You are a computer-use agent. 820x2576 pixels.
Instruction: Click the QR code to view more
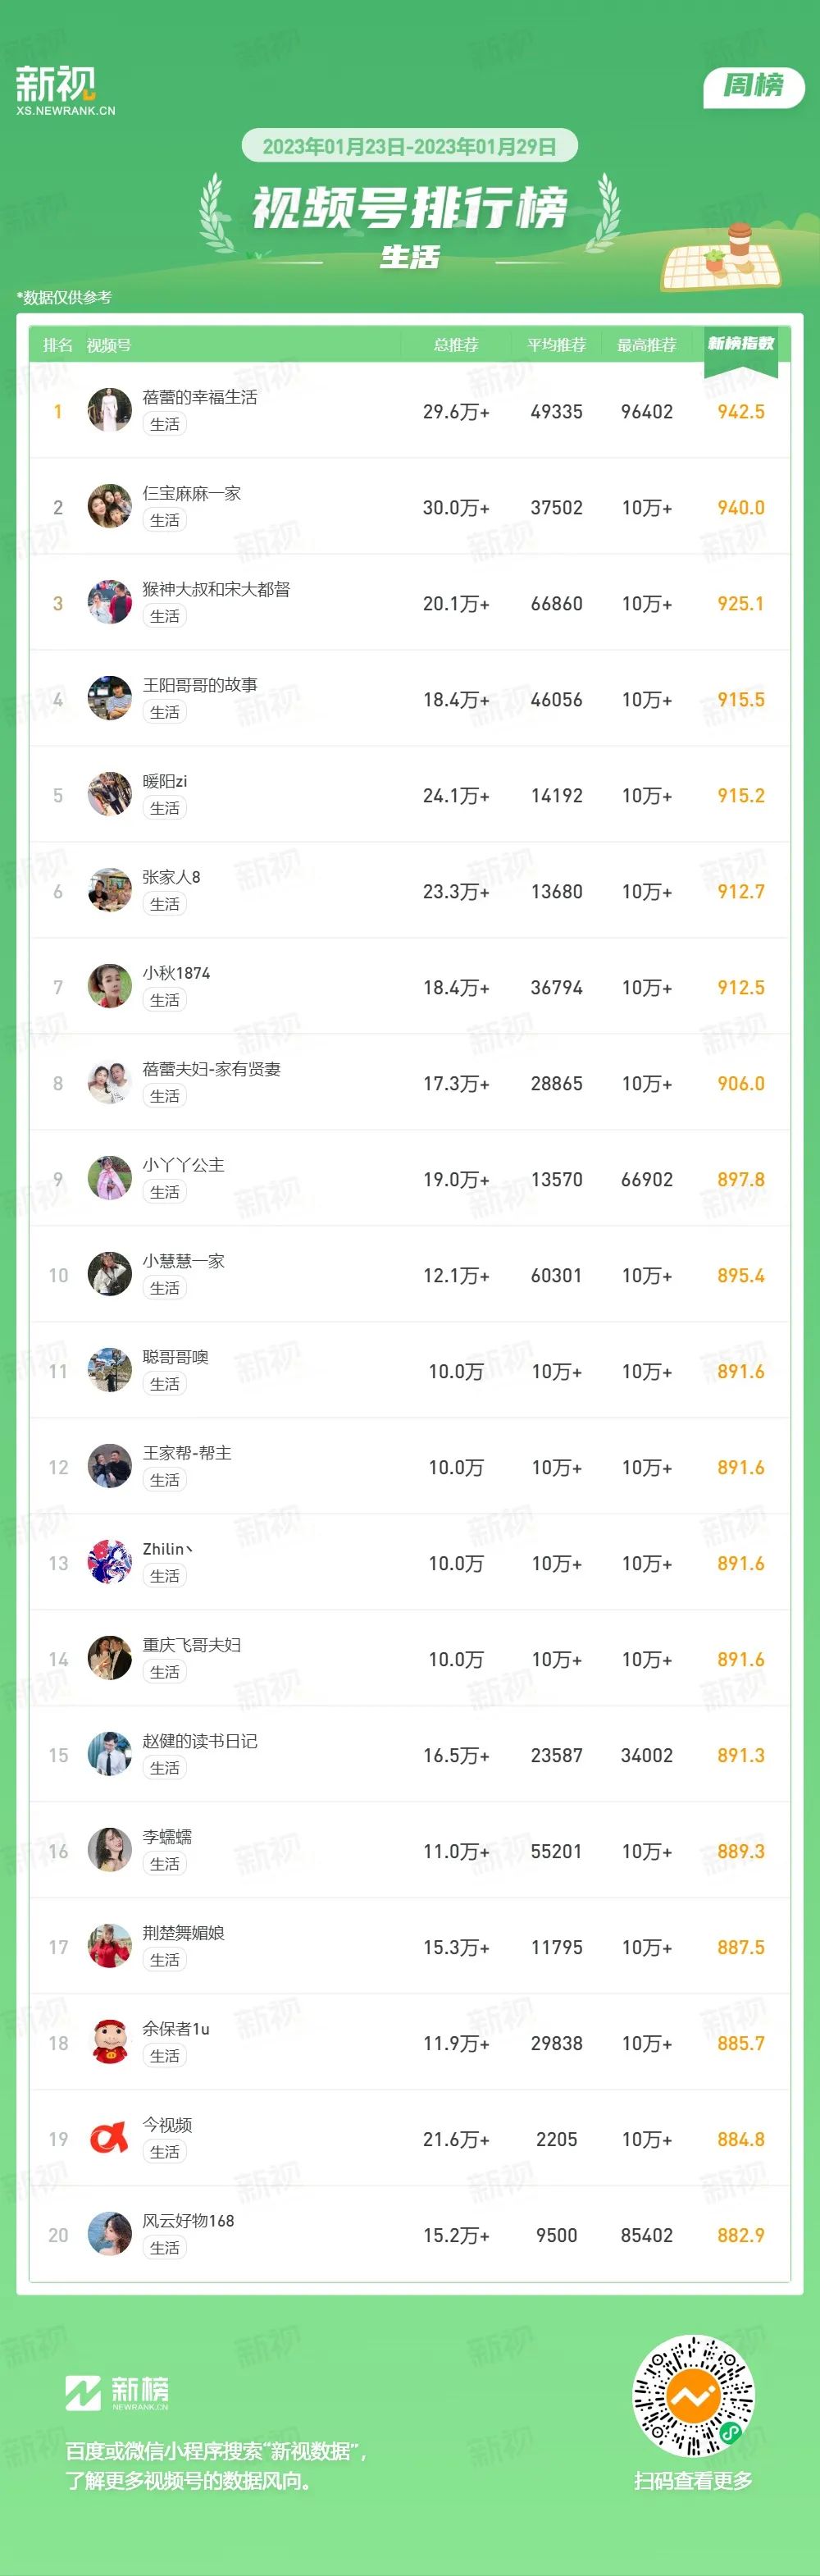(693, 2395)
